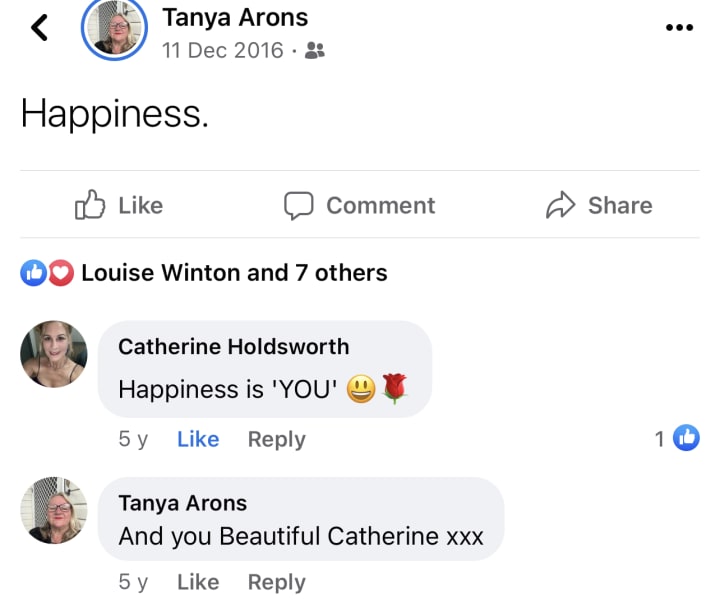Screen dimensions: 720x608
Task: Tap Tanya Arons' avatar next to her comment
Action: (x=54, y=510)
